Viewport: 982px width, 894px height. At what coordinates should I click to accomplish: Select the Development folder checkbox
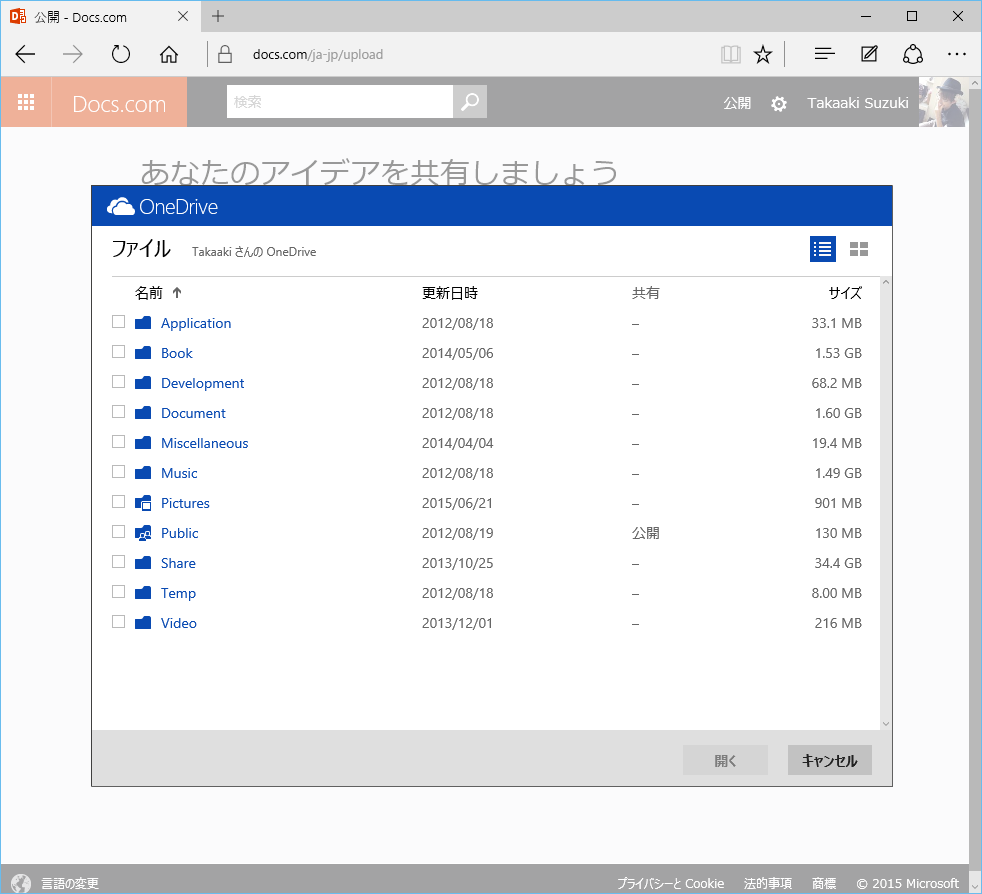click(x=118, y=382)
